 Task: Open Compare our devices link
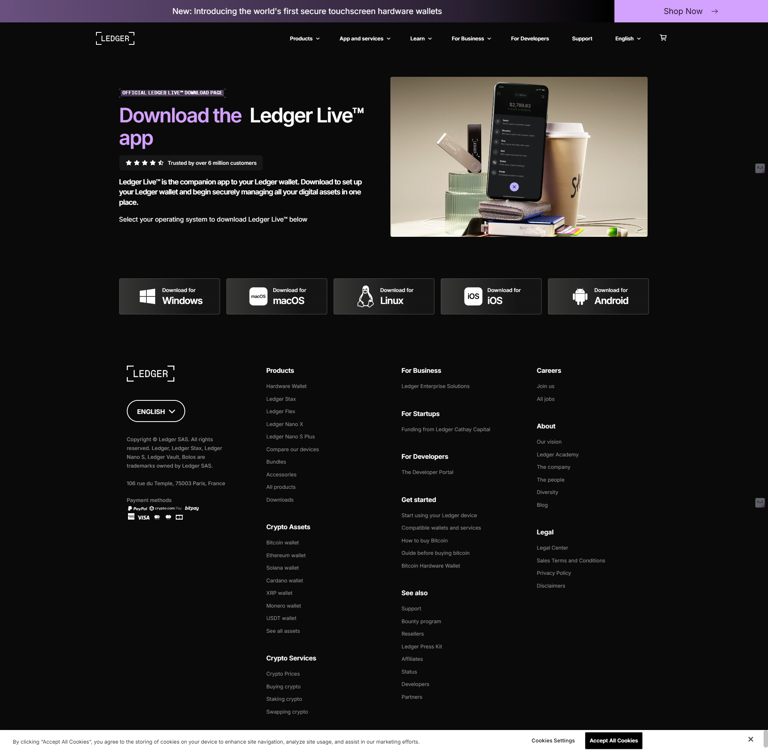click(x=292, y=449)
